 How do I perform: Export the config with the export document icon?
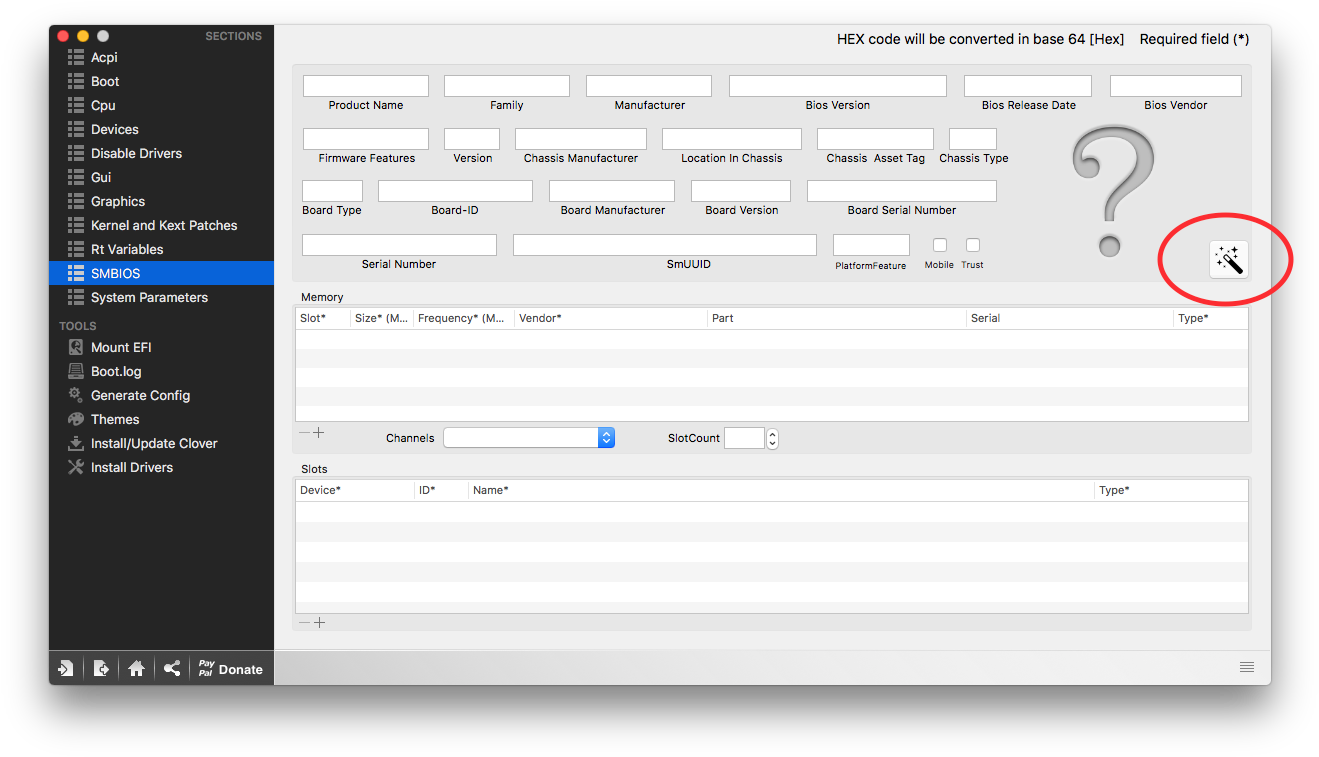pyautogui.click(x=101, y=667)
